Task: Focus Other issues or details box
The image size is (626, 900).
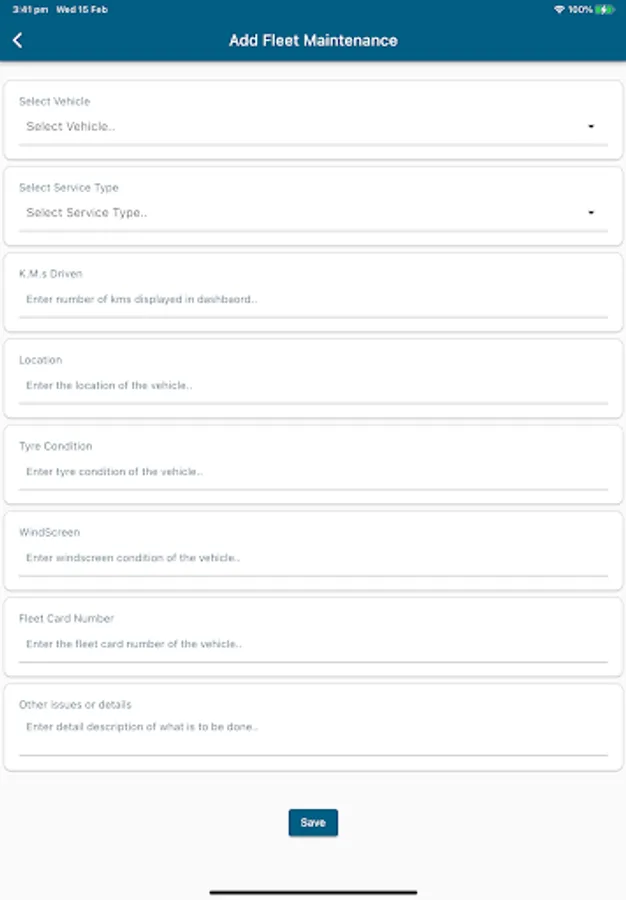Action: 312,730
